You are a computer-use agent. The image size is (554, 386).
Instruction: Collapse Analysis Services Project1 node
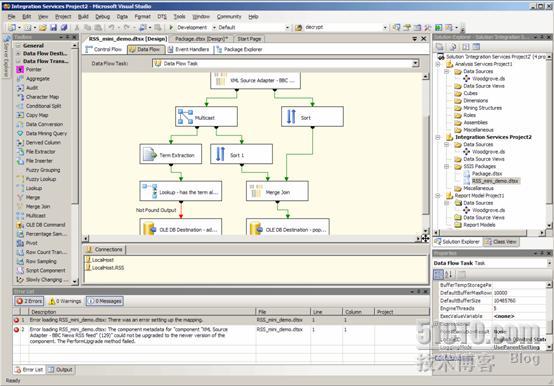click(x=438, y=64)
